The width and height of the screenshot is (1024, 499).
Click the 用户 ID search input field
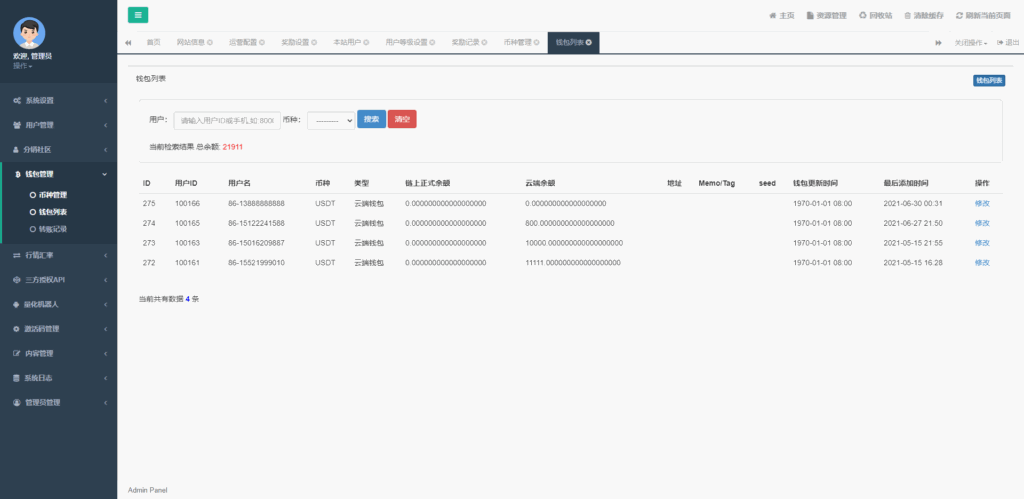pos(227,120)
